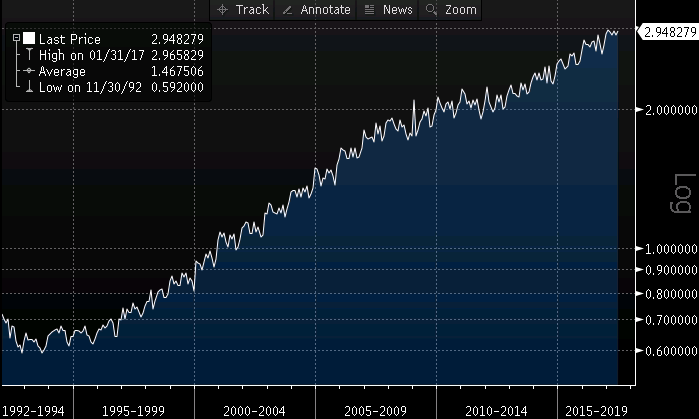Click the Average marker icon in legend
Viewport: 699px width, 419px height.
[29, 70]
